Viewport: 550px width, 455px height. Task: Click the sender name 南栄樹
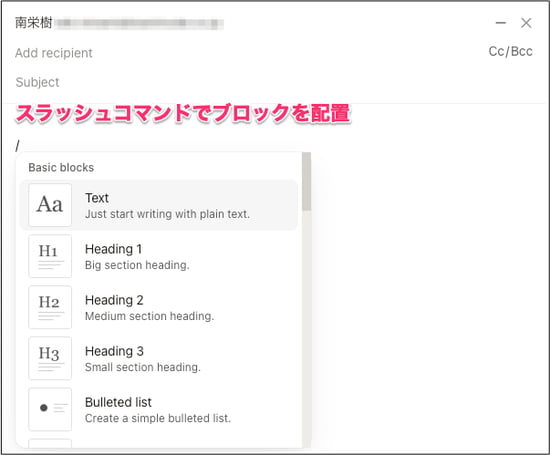pyautogui.click(x=34, y=23)
